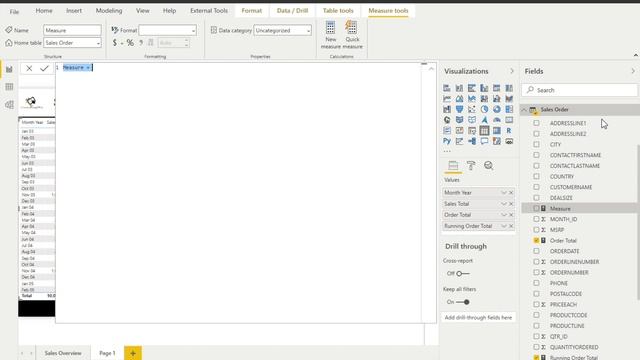Collapse the Visualizations pane
The height and width of the screenshot is (360, 640).
(512, 71)
